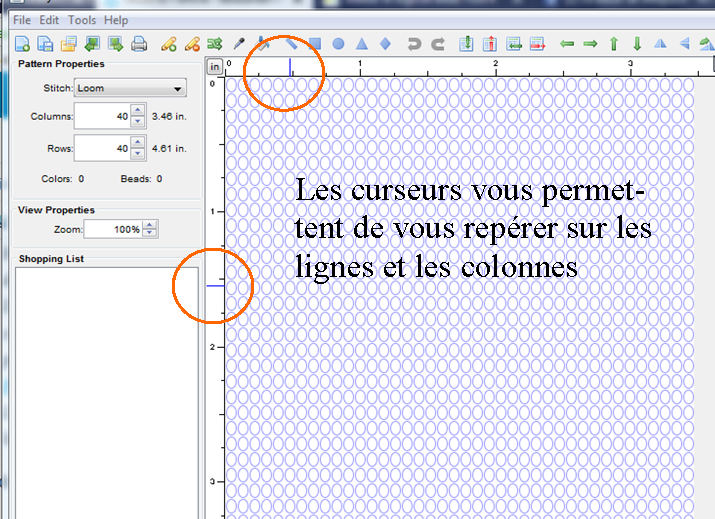Viewport: 715px width, 519px height.
Task: Select the diamond shape tool
Action: click(384, 43)
